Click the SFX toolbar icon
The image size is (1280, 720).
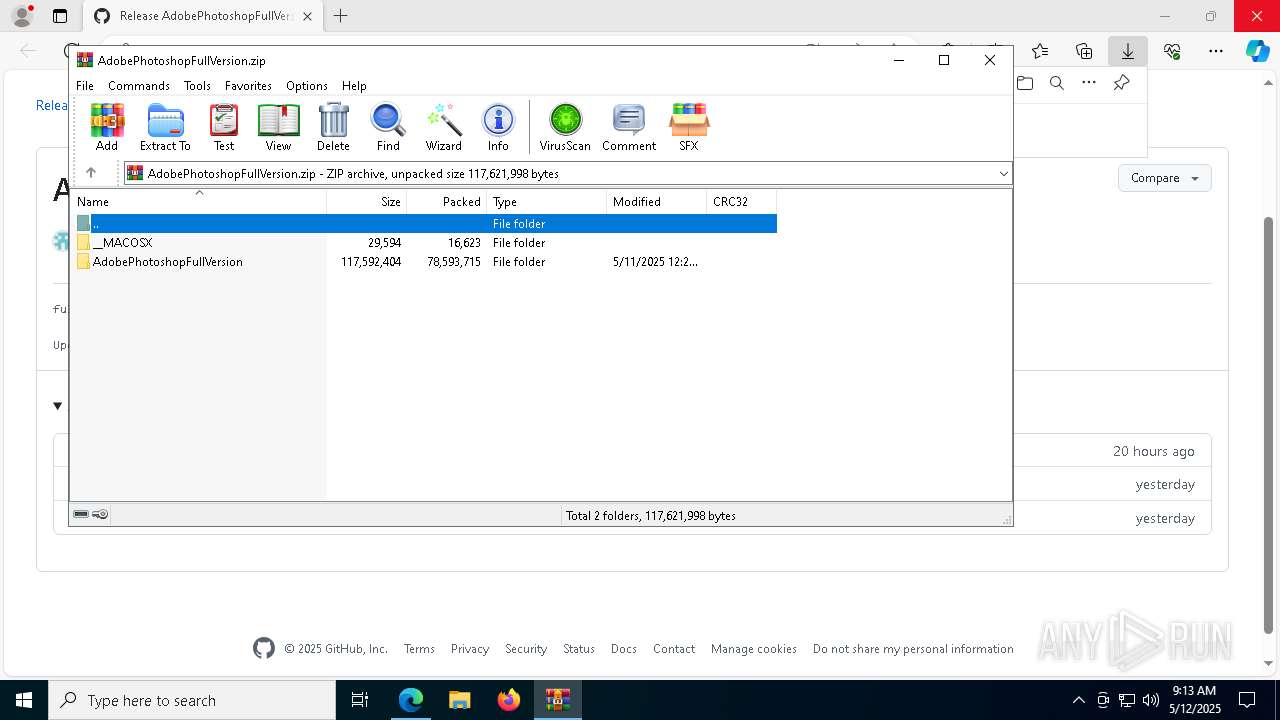689,127
